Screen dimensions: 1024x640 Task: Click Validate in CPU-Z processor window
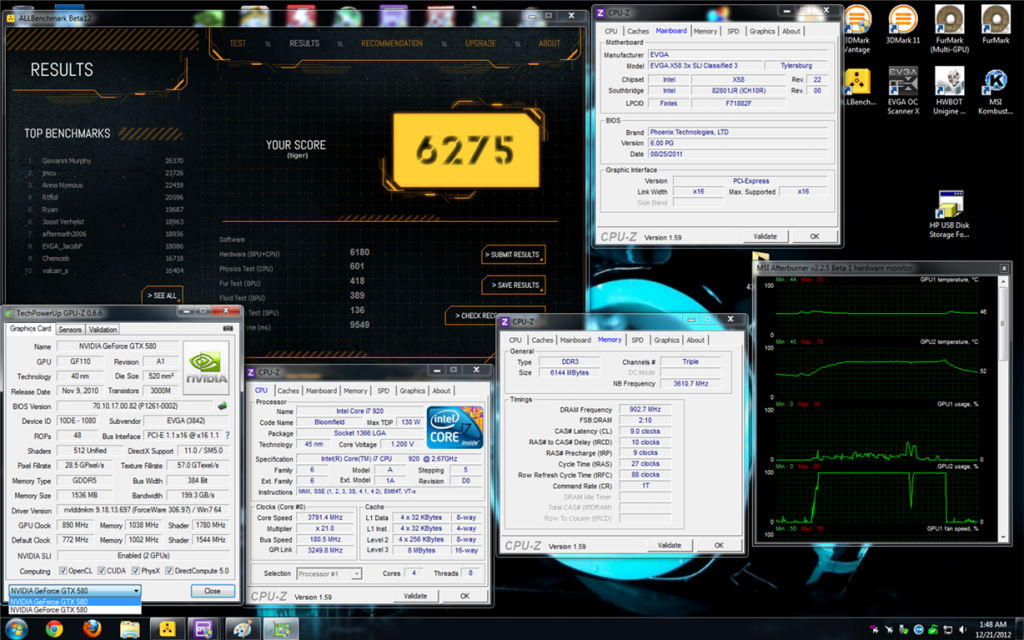tap(415, 596)
